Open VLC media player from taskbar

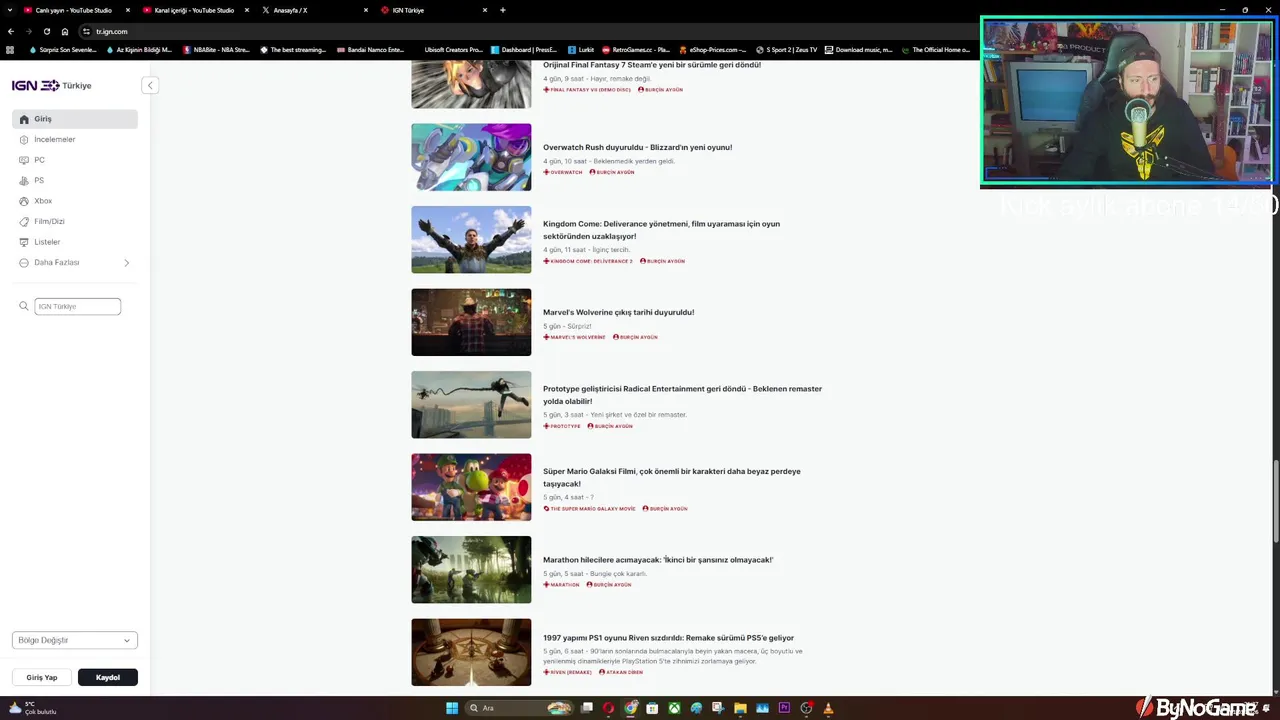pos(828,708)
